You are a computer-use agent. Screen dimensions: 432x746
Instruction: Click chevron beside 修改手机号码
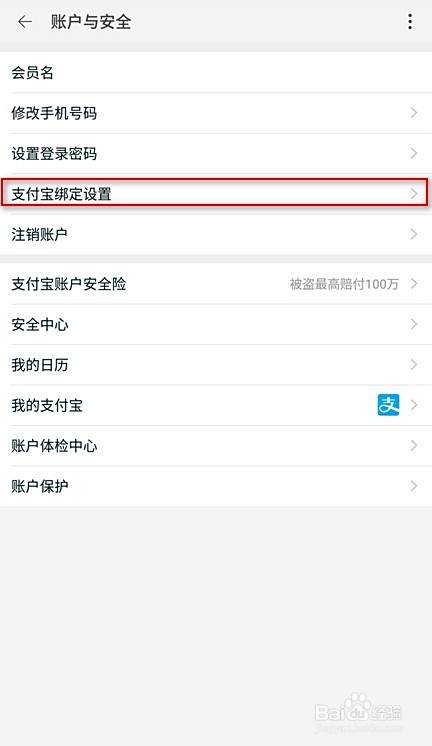pos(413,113)
